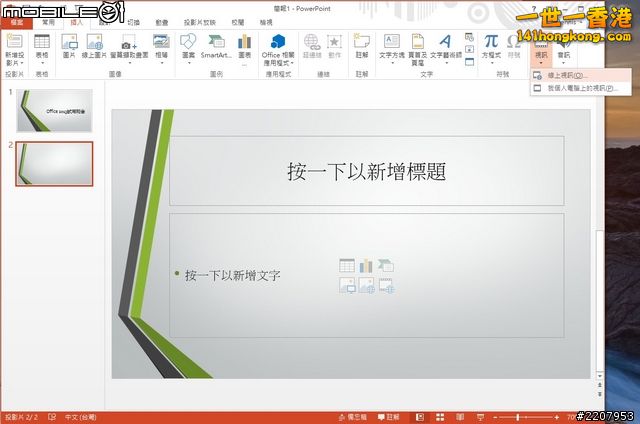Choose 線上視訊 from the video menu
The height and width of the screenshot is (424, 640).
click(565, 75)
